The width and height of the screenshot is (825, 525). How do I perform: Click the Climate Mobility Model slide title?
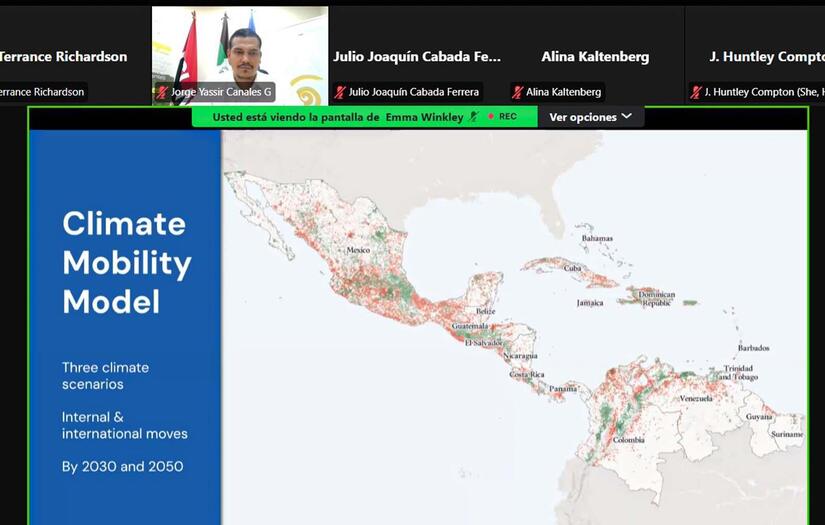[x=126, y=262]
